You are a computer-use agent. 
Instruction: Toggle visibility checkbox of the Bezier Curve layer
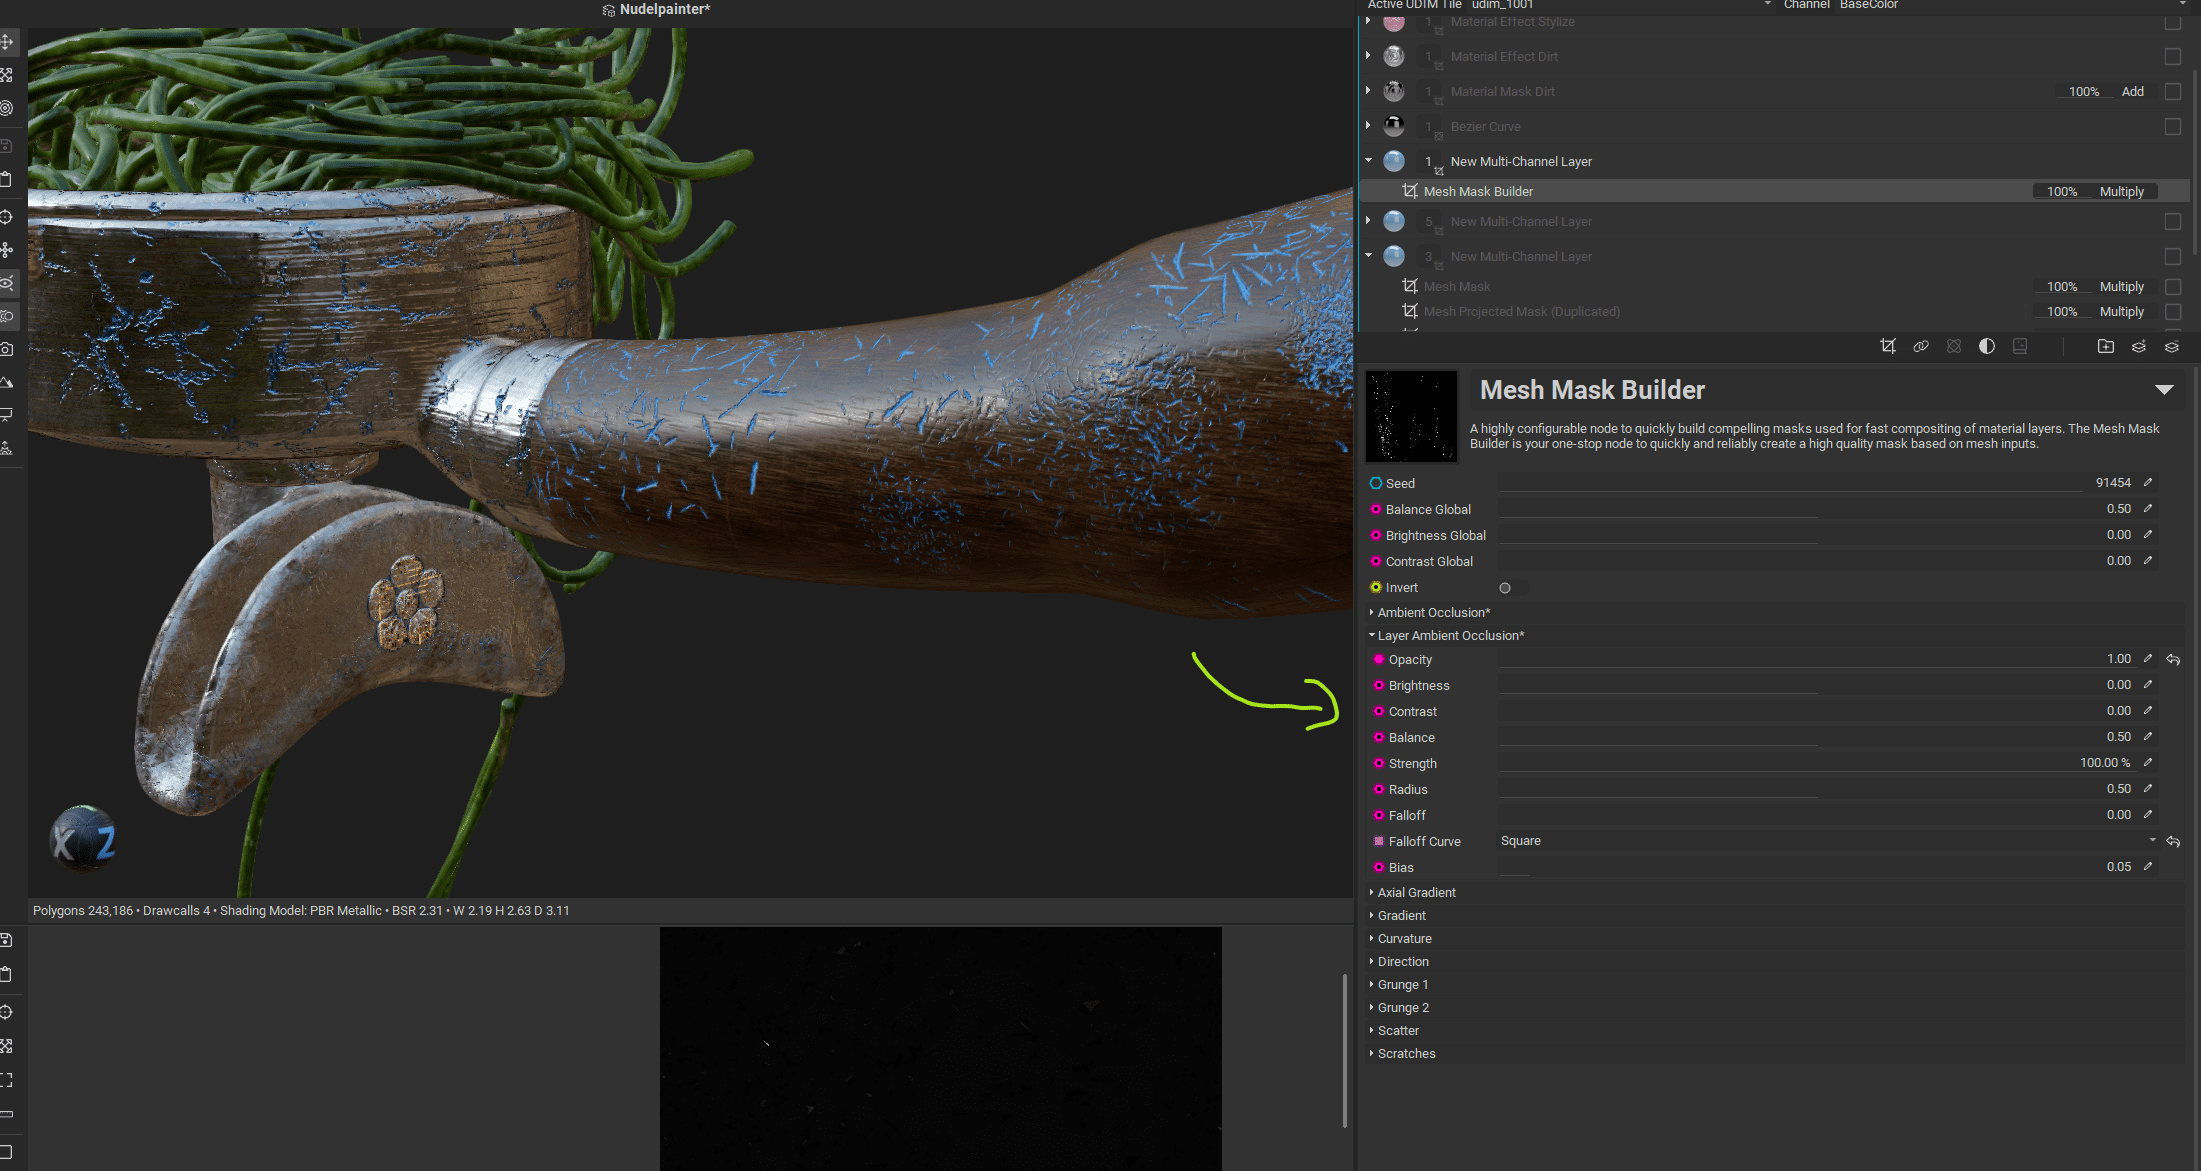click(2172, 126)
